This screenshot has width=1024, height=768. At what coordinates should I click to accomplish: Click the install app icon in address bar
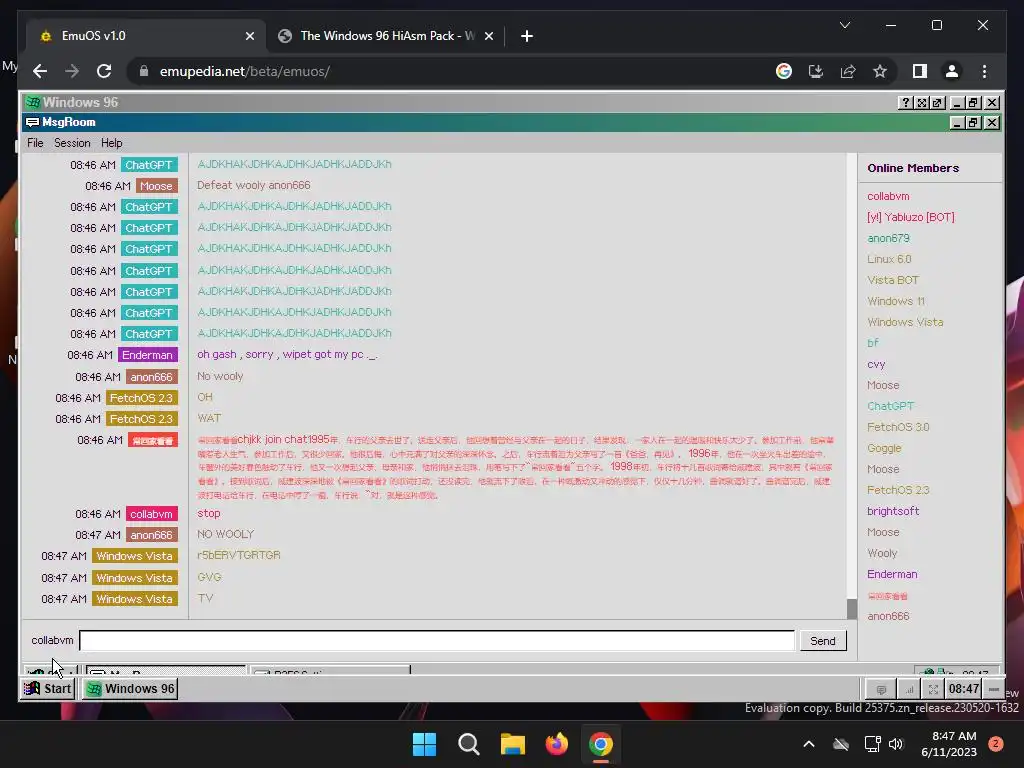(816, 71)
